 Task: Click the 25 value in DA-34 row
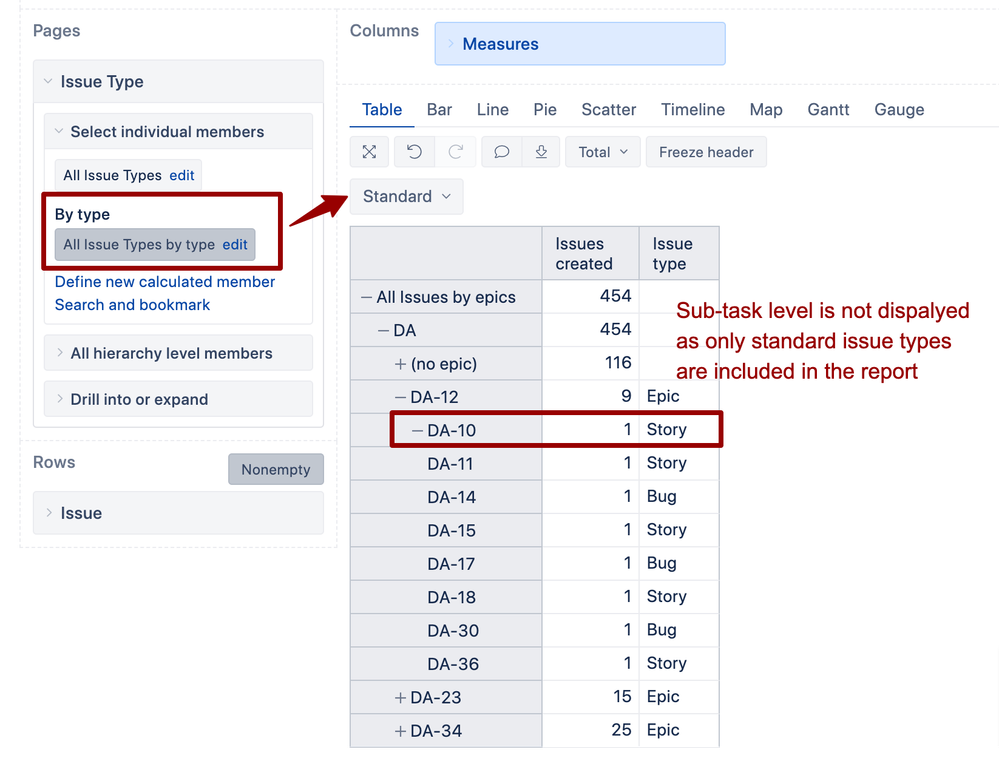click(x=621, y=730)
